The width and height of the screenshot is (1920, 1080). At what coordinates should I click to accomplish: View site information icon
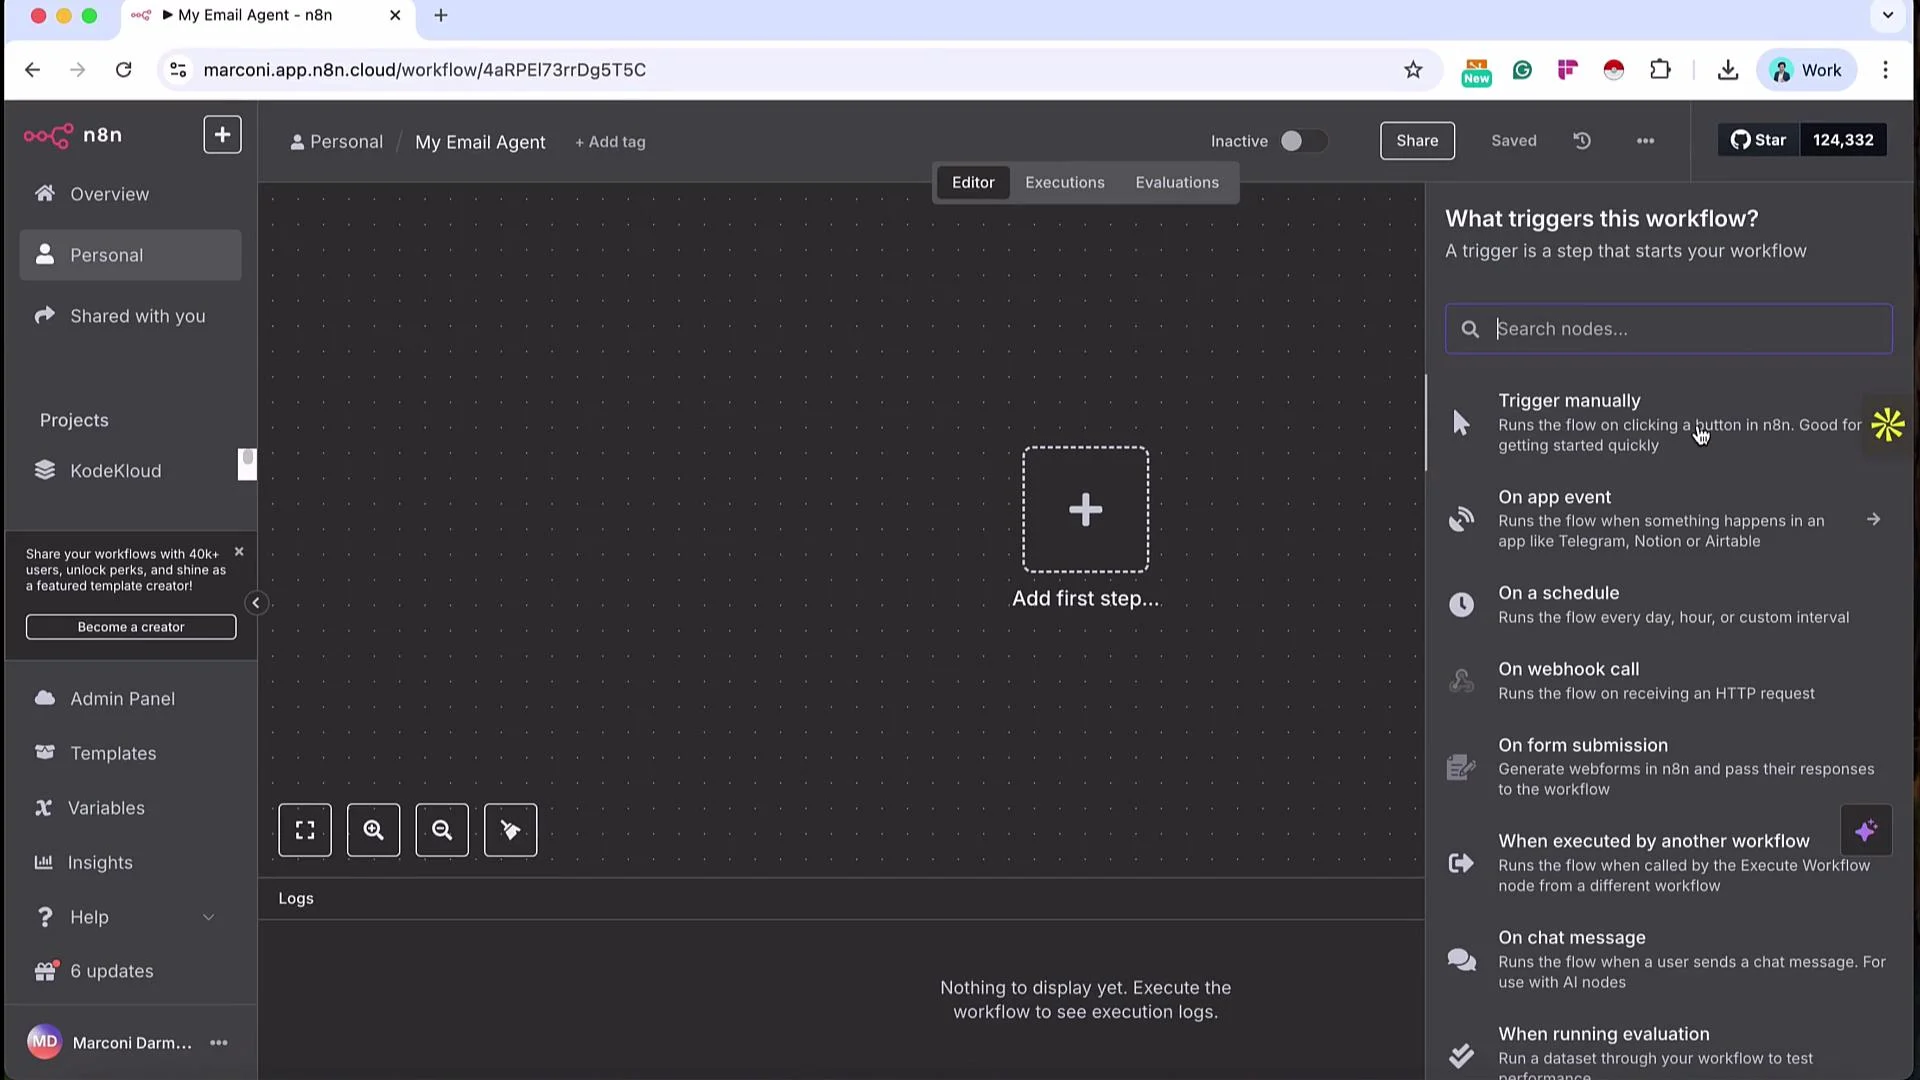178,70
